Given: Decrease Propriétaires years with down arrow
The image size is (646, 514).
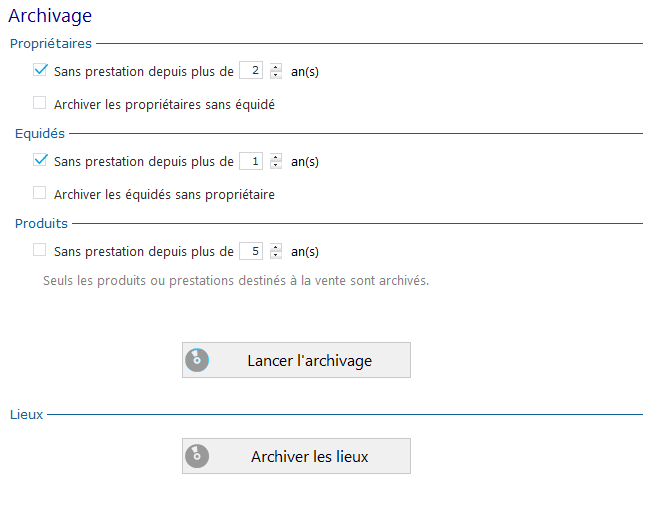Looking at the screenshot, I should tap(276, 75).
